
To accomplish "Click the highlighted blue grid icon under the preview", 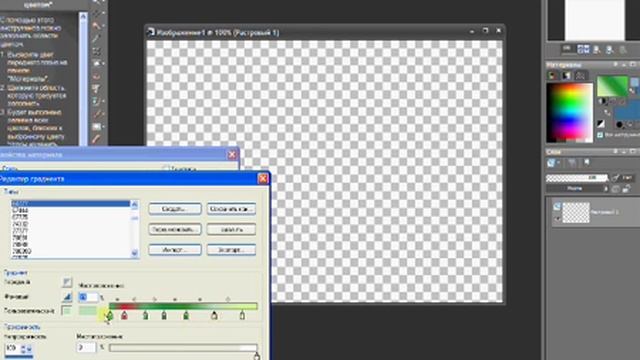I will [583, 49].
